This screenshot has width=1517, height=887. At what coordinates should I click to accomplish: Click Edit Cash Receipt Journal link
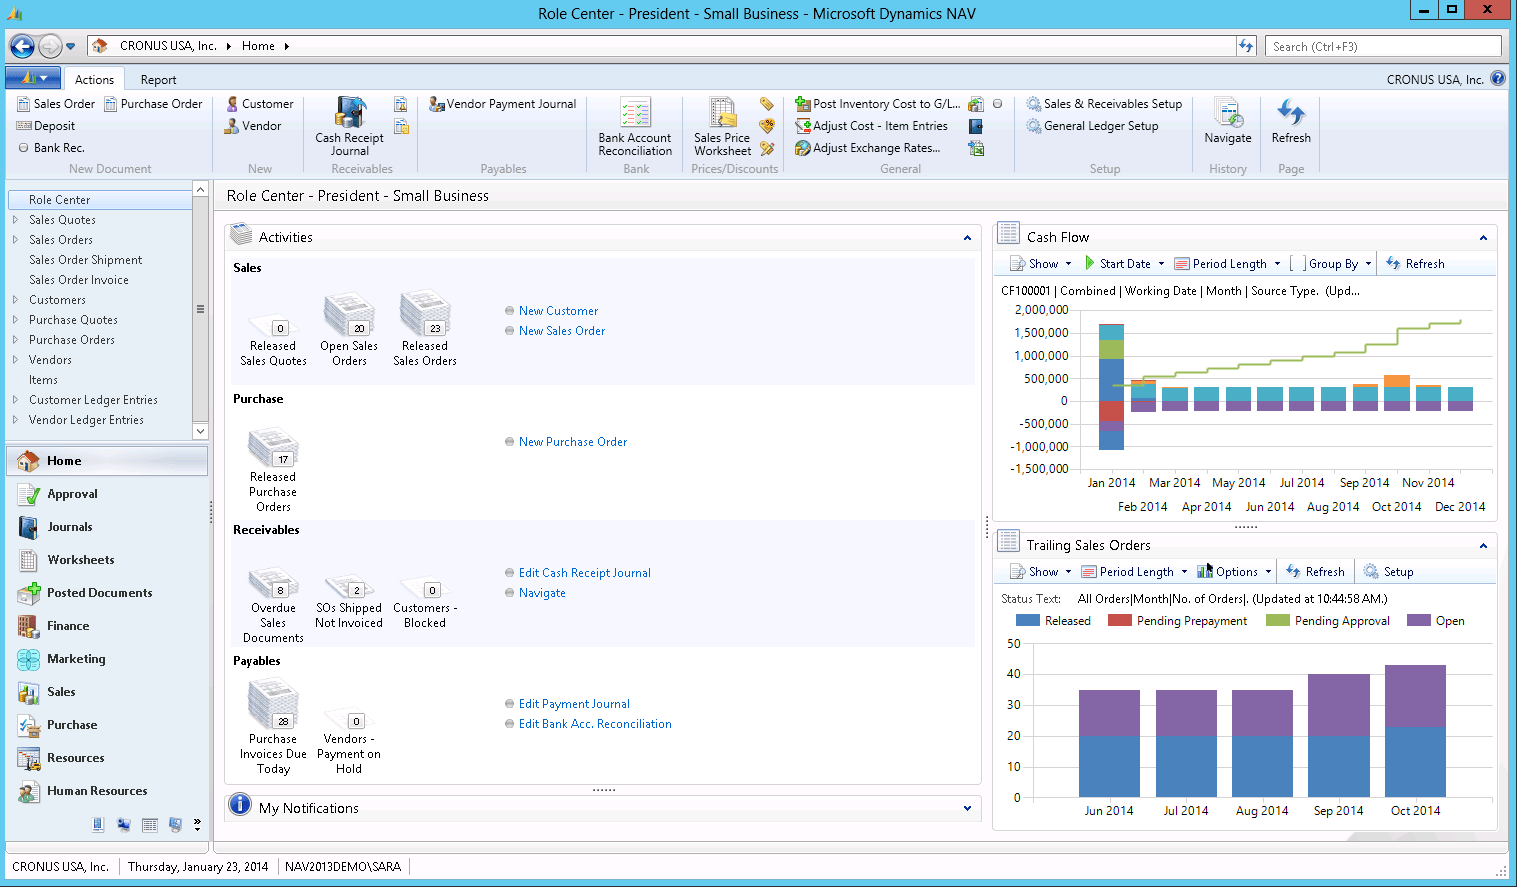coord(585,573)
